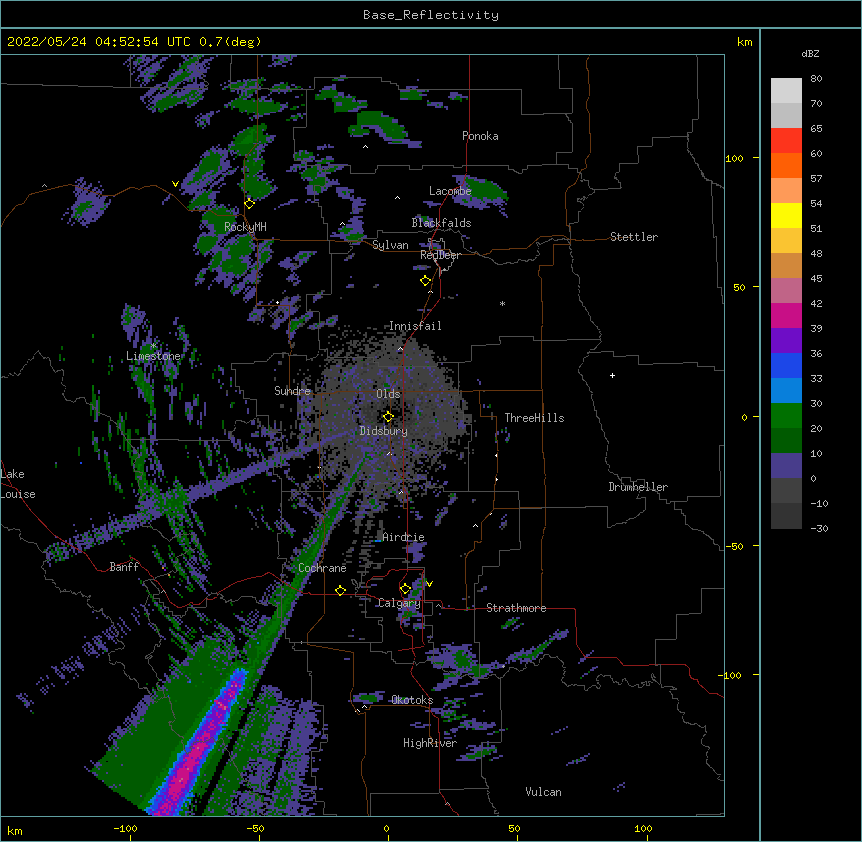Click the Didsbury label
This screenshot has height=842, width=862.
tap(383, 431)
